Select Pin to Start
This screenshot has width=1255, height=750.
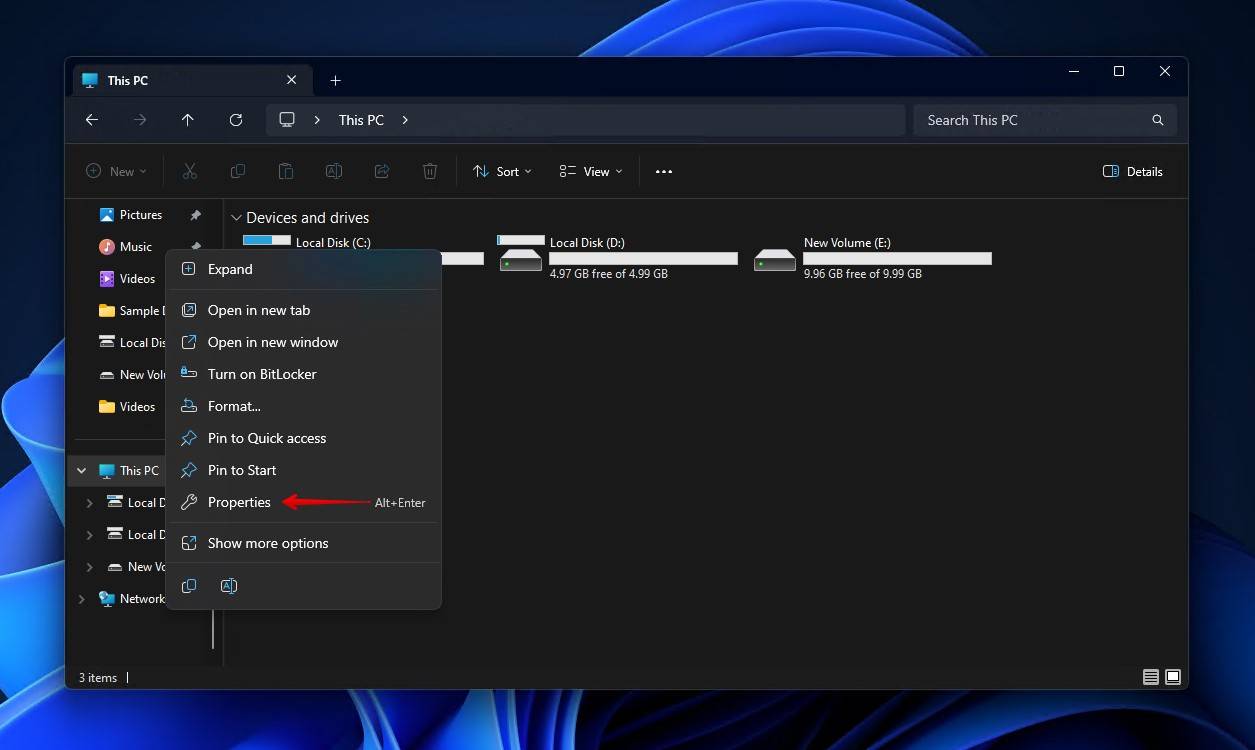(304, 470)
